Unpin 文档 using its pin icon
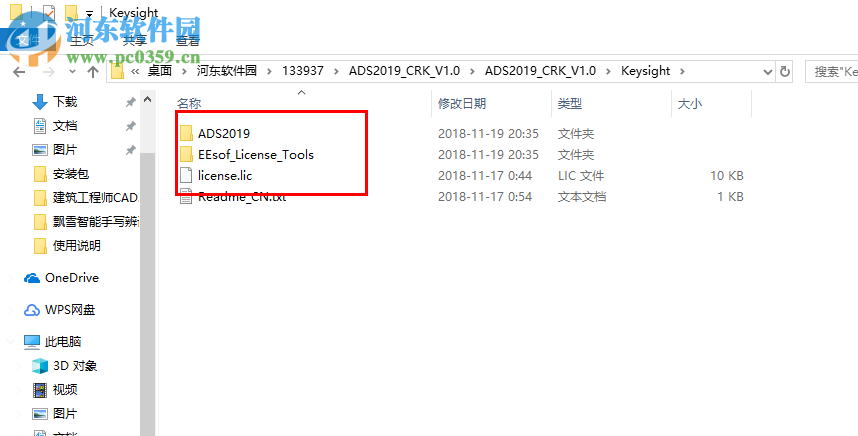Viewport: 858px width, 436px height. (130, 126)
